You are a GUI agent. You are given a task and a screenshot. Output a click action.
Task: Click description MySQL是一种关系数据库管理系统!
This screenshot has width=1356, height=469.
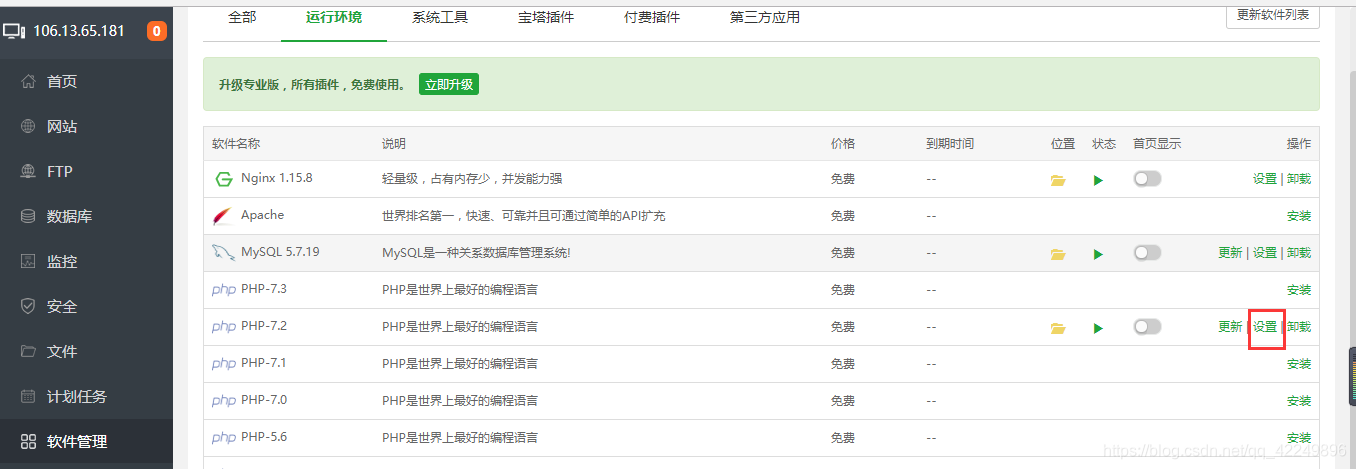coord(476,253)
